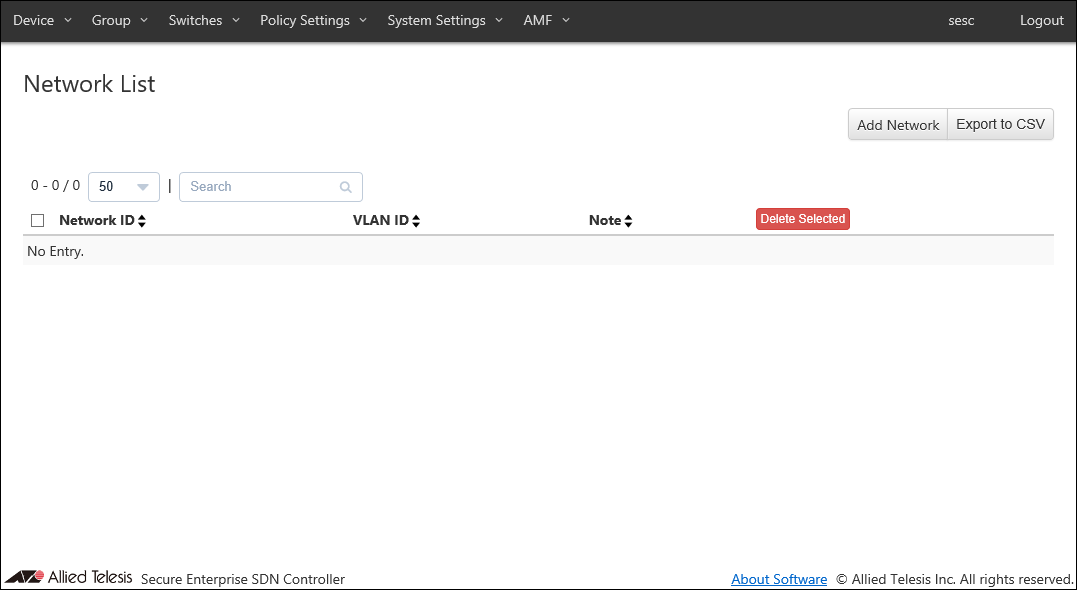Sort by Network ID column arrows
Viewport: 1077px width, 590px height.
142,221
